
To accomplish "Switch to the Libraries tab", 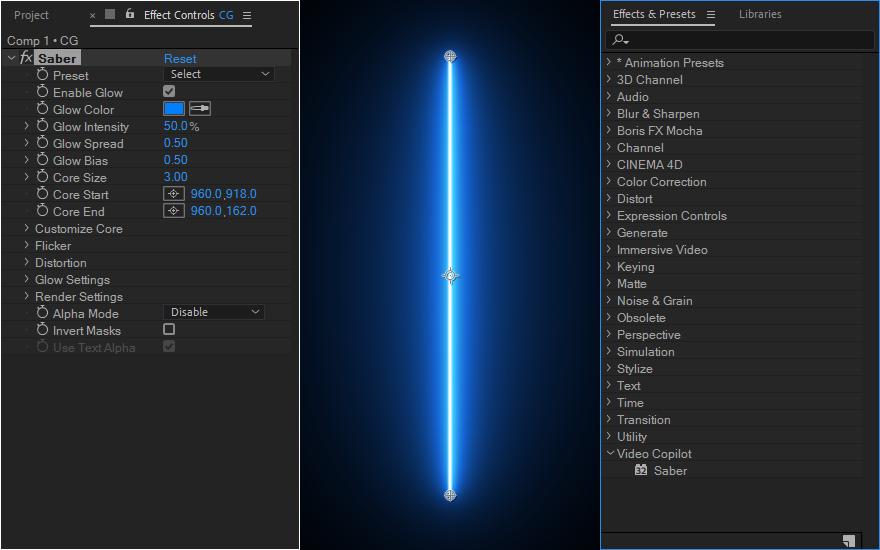I will coord(760,14).
